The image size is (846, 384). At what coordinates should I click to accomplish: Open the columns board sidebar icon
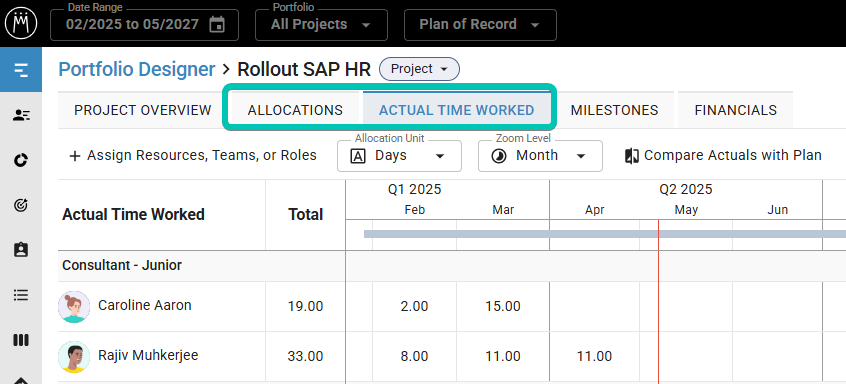point(21,340)
